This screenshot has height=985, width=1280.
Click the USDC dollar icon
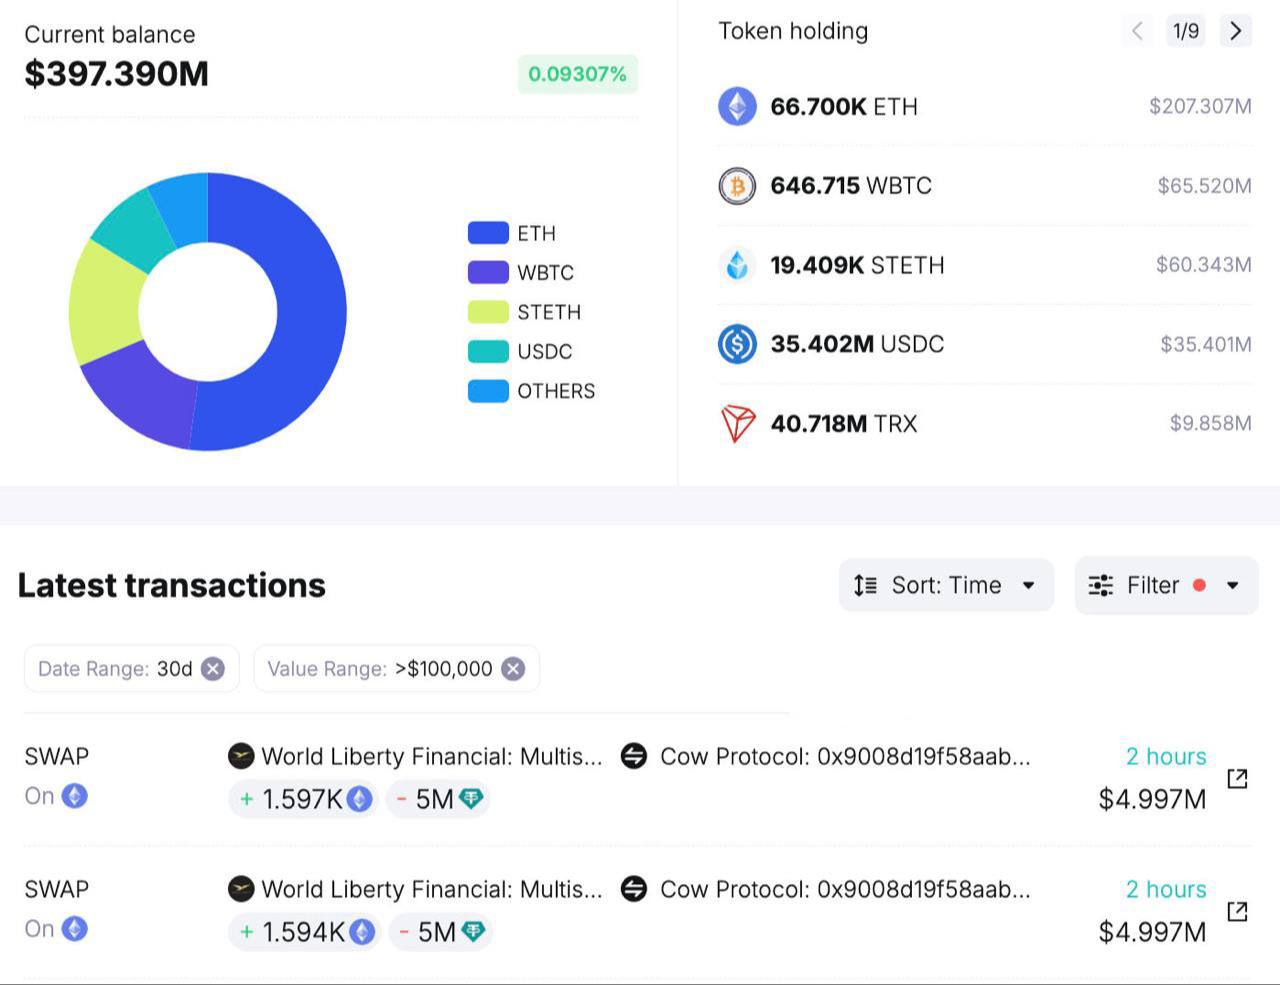click(737, 344)
